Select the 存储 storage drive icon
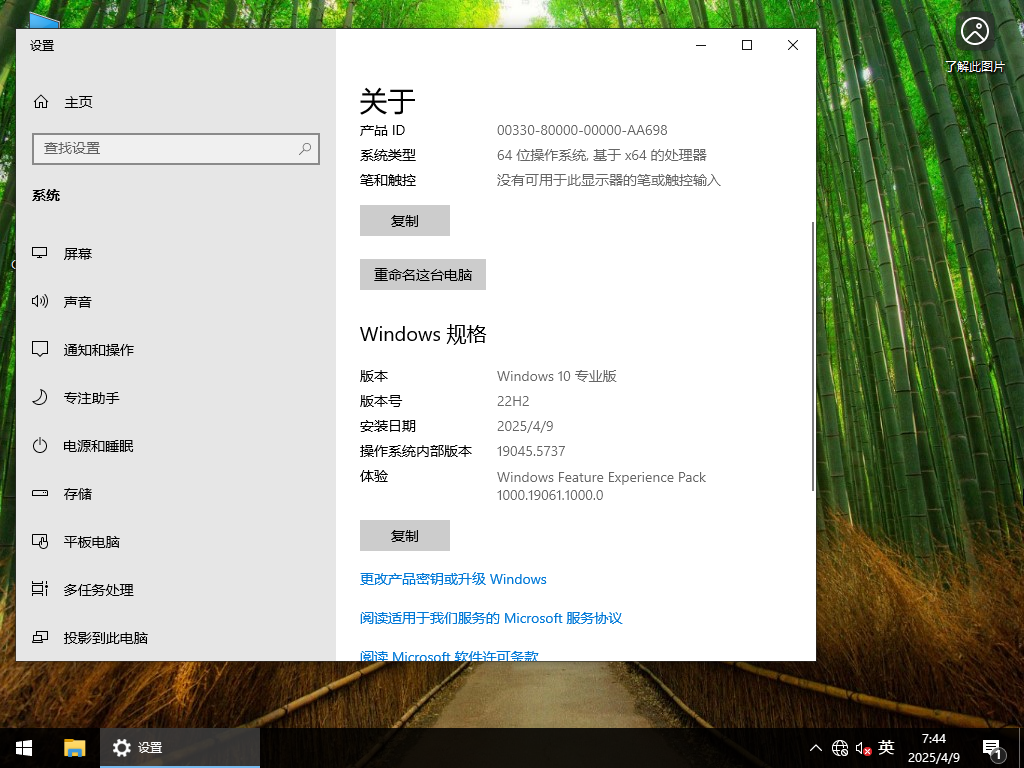Viewport: 1024px width, 768px height. [40, 493]
